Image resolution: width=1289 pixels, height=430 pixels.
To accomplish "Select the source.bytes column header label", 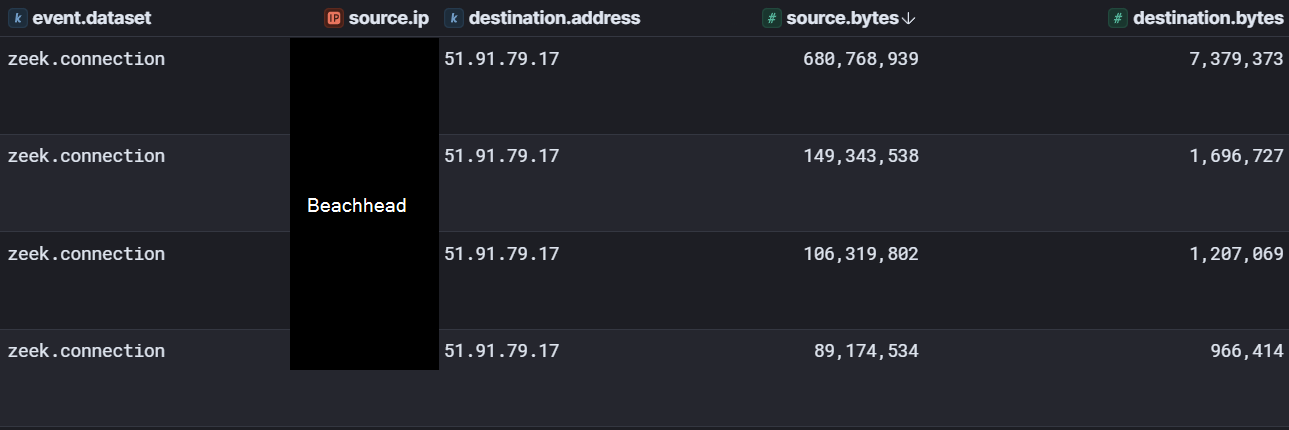I will point(842,18).
